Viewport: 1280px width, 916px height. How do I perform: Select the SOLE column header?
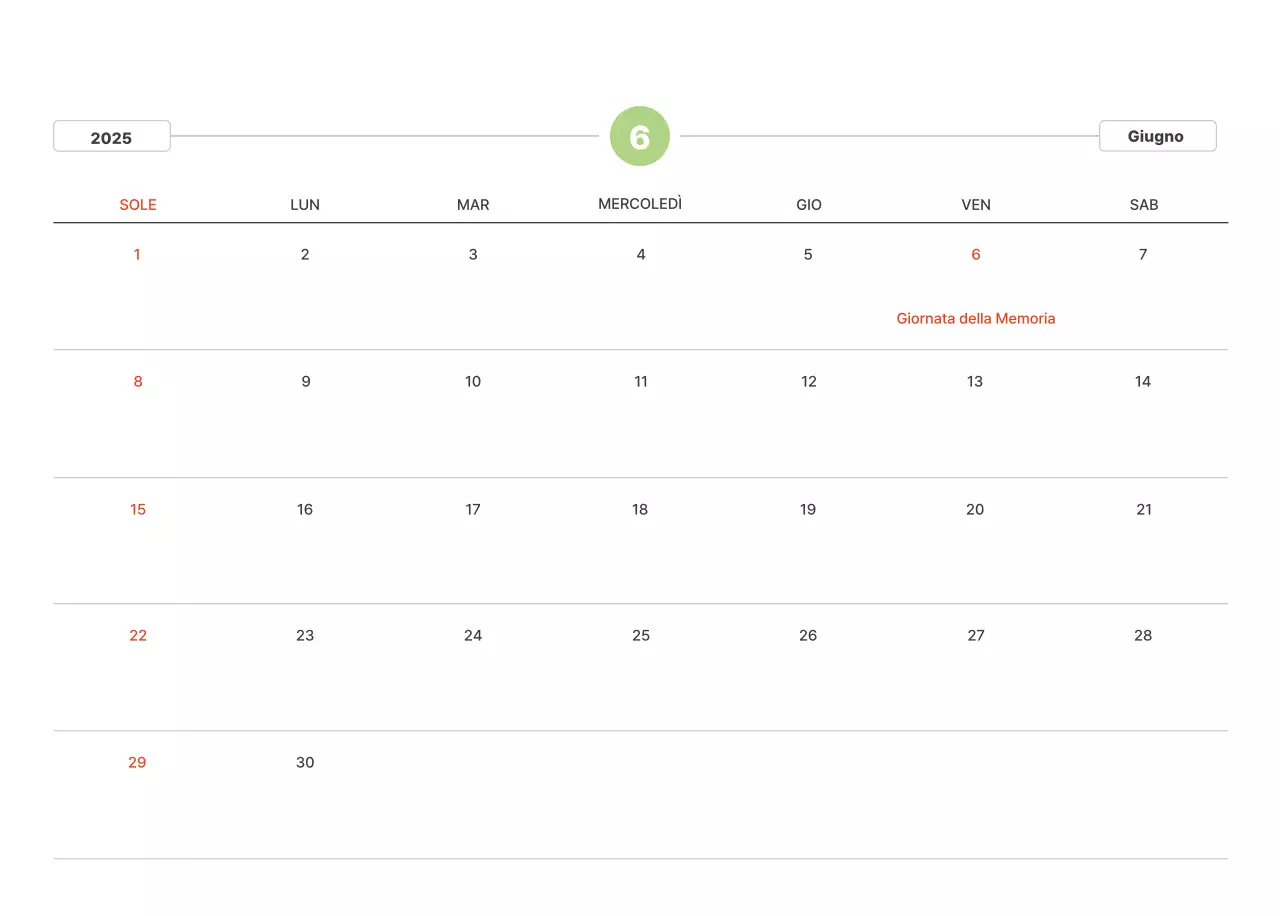coord(138,205)
